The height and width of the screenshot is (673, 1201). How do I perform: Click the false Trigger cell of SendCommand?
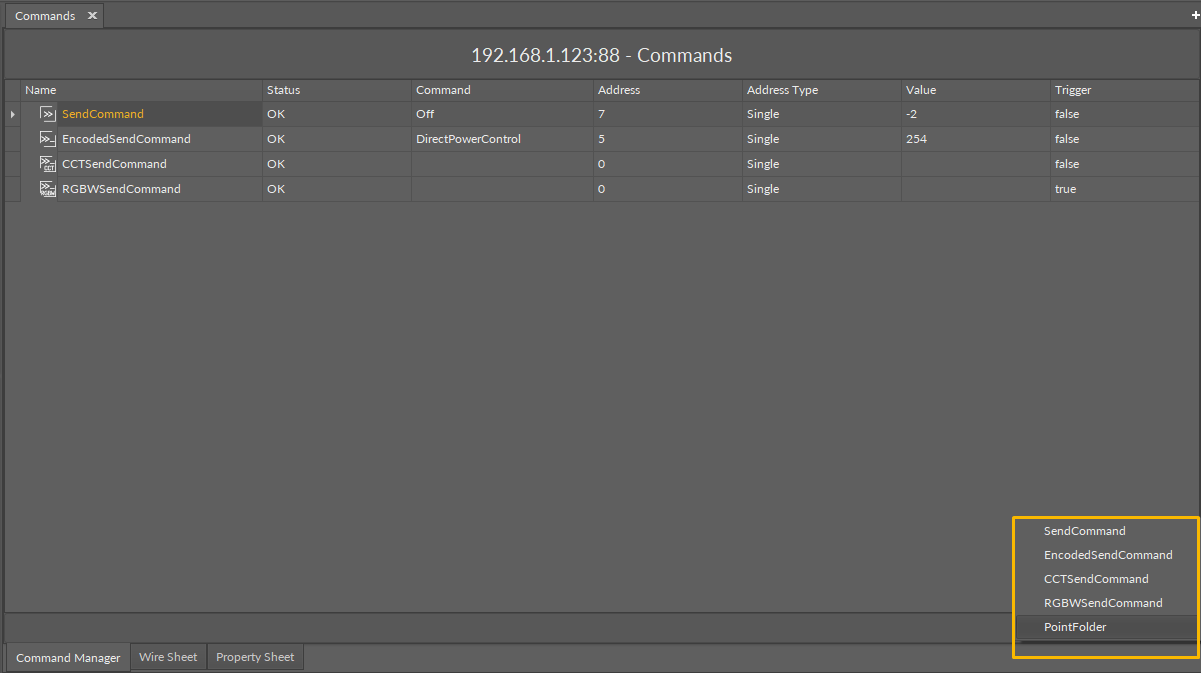tap(1124, 114)
